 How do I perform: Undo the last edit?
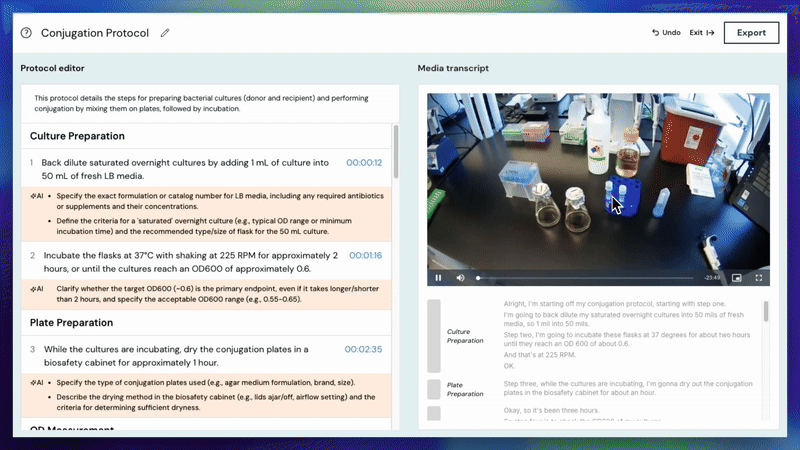tap(666, 33)
